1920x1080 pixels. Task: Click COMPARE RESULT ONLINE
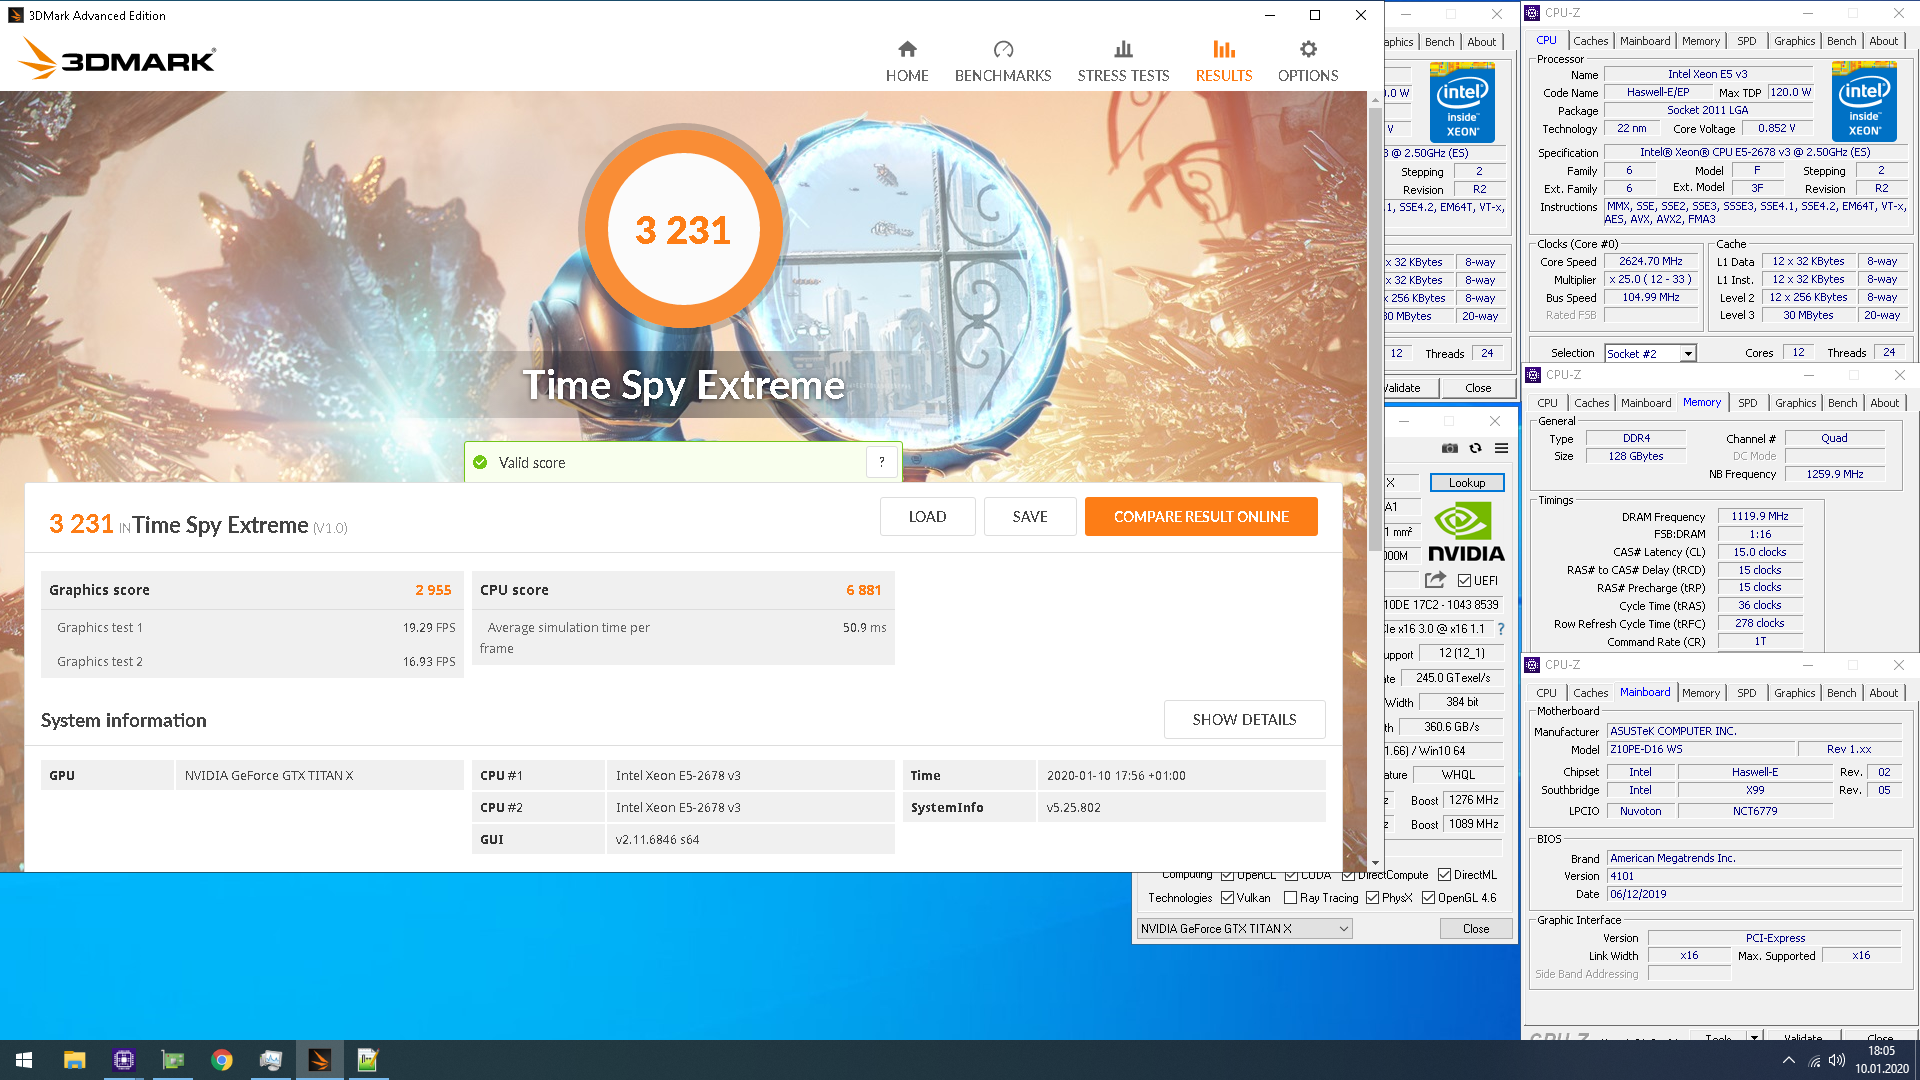(x=1201, y=517)
